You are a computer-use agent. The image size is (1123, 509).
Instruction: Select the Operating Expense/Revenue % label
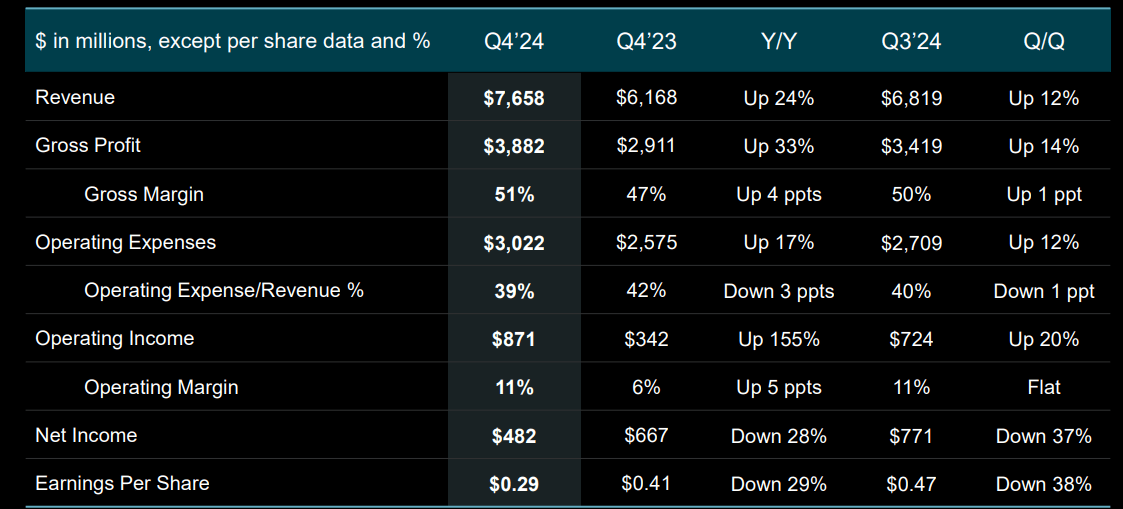[x=224, y=290]
